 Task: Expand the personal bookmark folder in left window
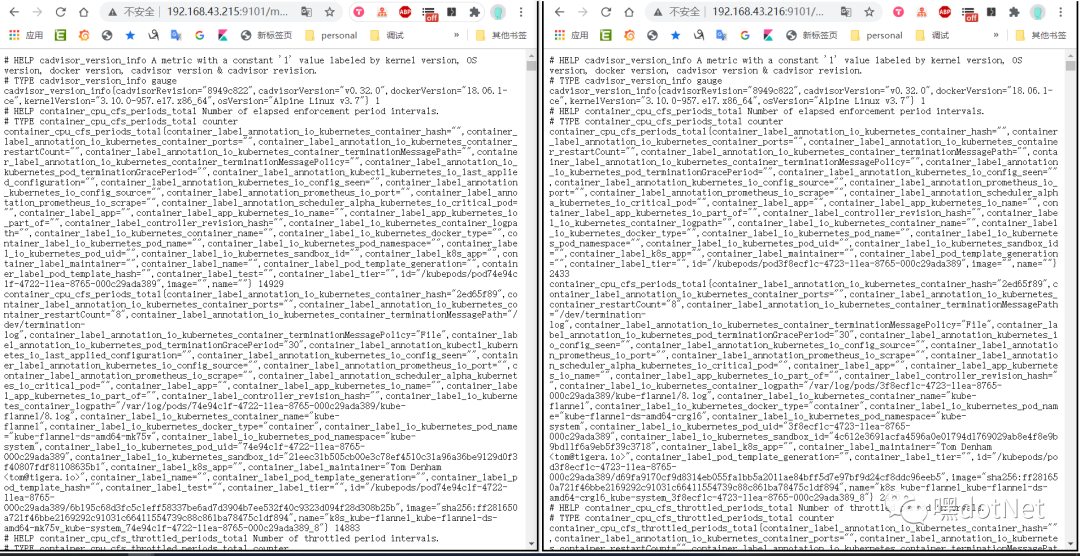(331, 35)
